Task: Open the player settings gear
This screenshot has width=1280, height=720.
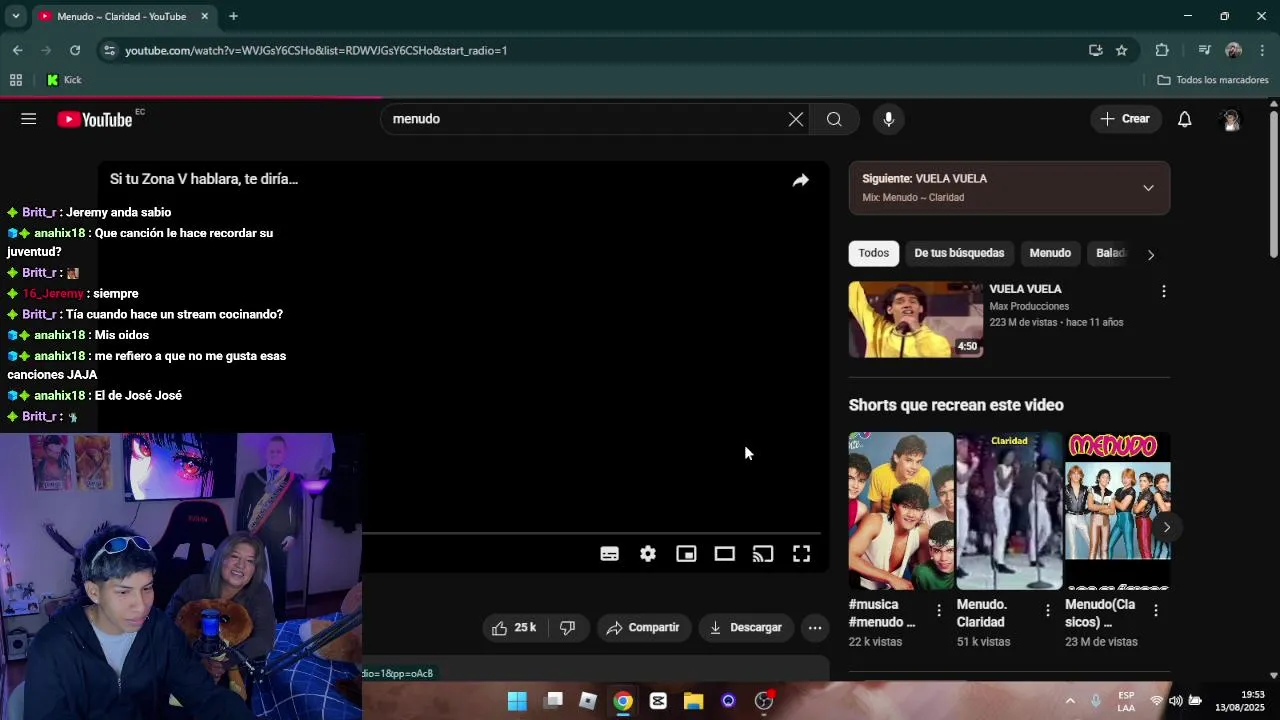Action: (x=648, y=554)
